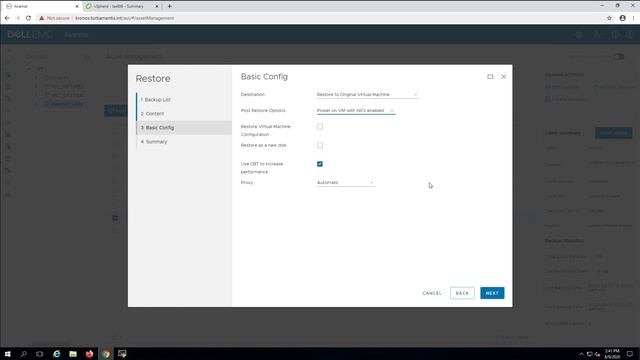The height and width of the screenshot is (360, 640).
Task: Open the Chrome three-dot menu
Action: pos(634,18)
